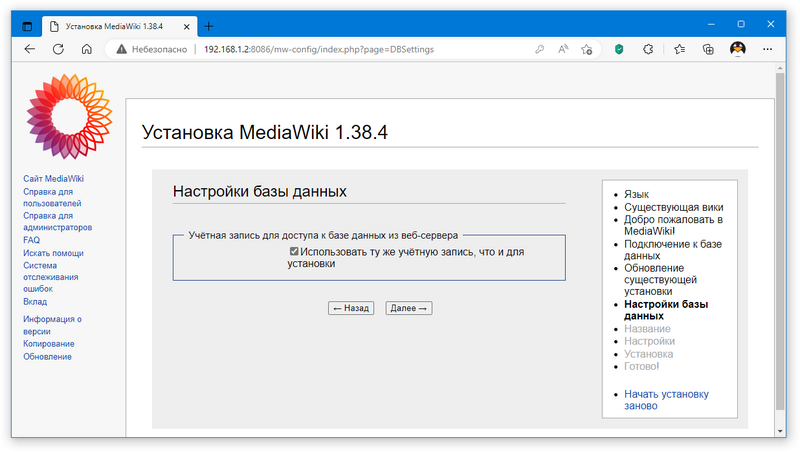Viewport: 800px width, 452px height.
Task: Open the browser extensions puzzle icon
Action: click(x=648, y=49)
